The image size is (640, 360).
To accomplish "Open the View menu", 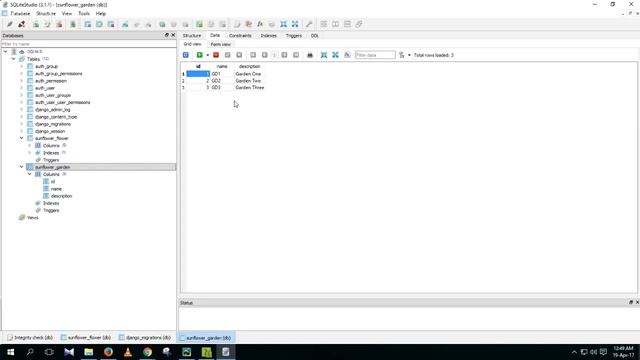I will [67, 13].
